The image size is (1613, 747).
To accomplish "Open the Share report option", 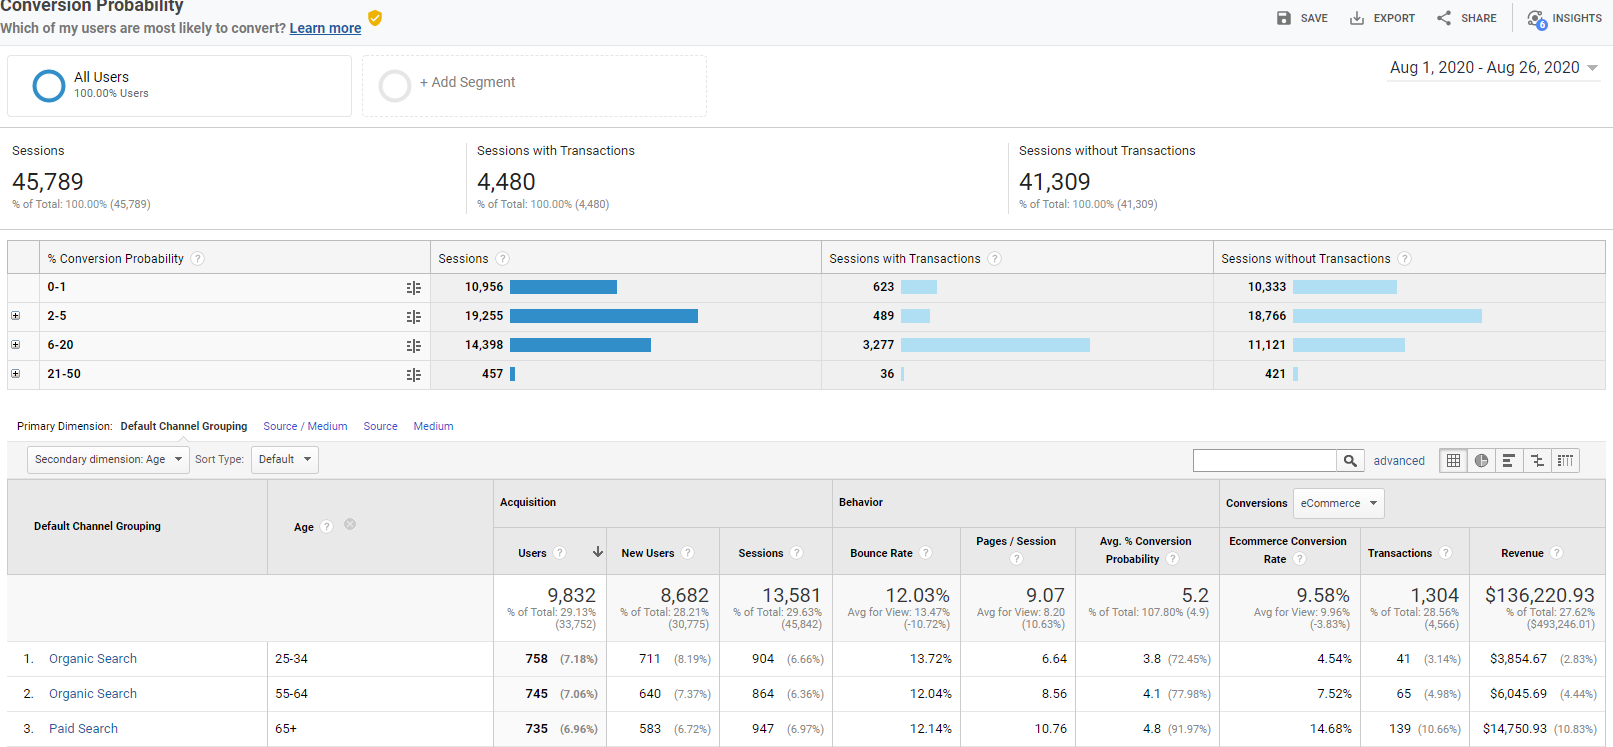I will point(1444,18).
